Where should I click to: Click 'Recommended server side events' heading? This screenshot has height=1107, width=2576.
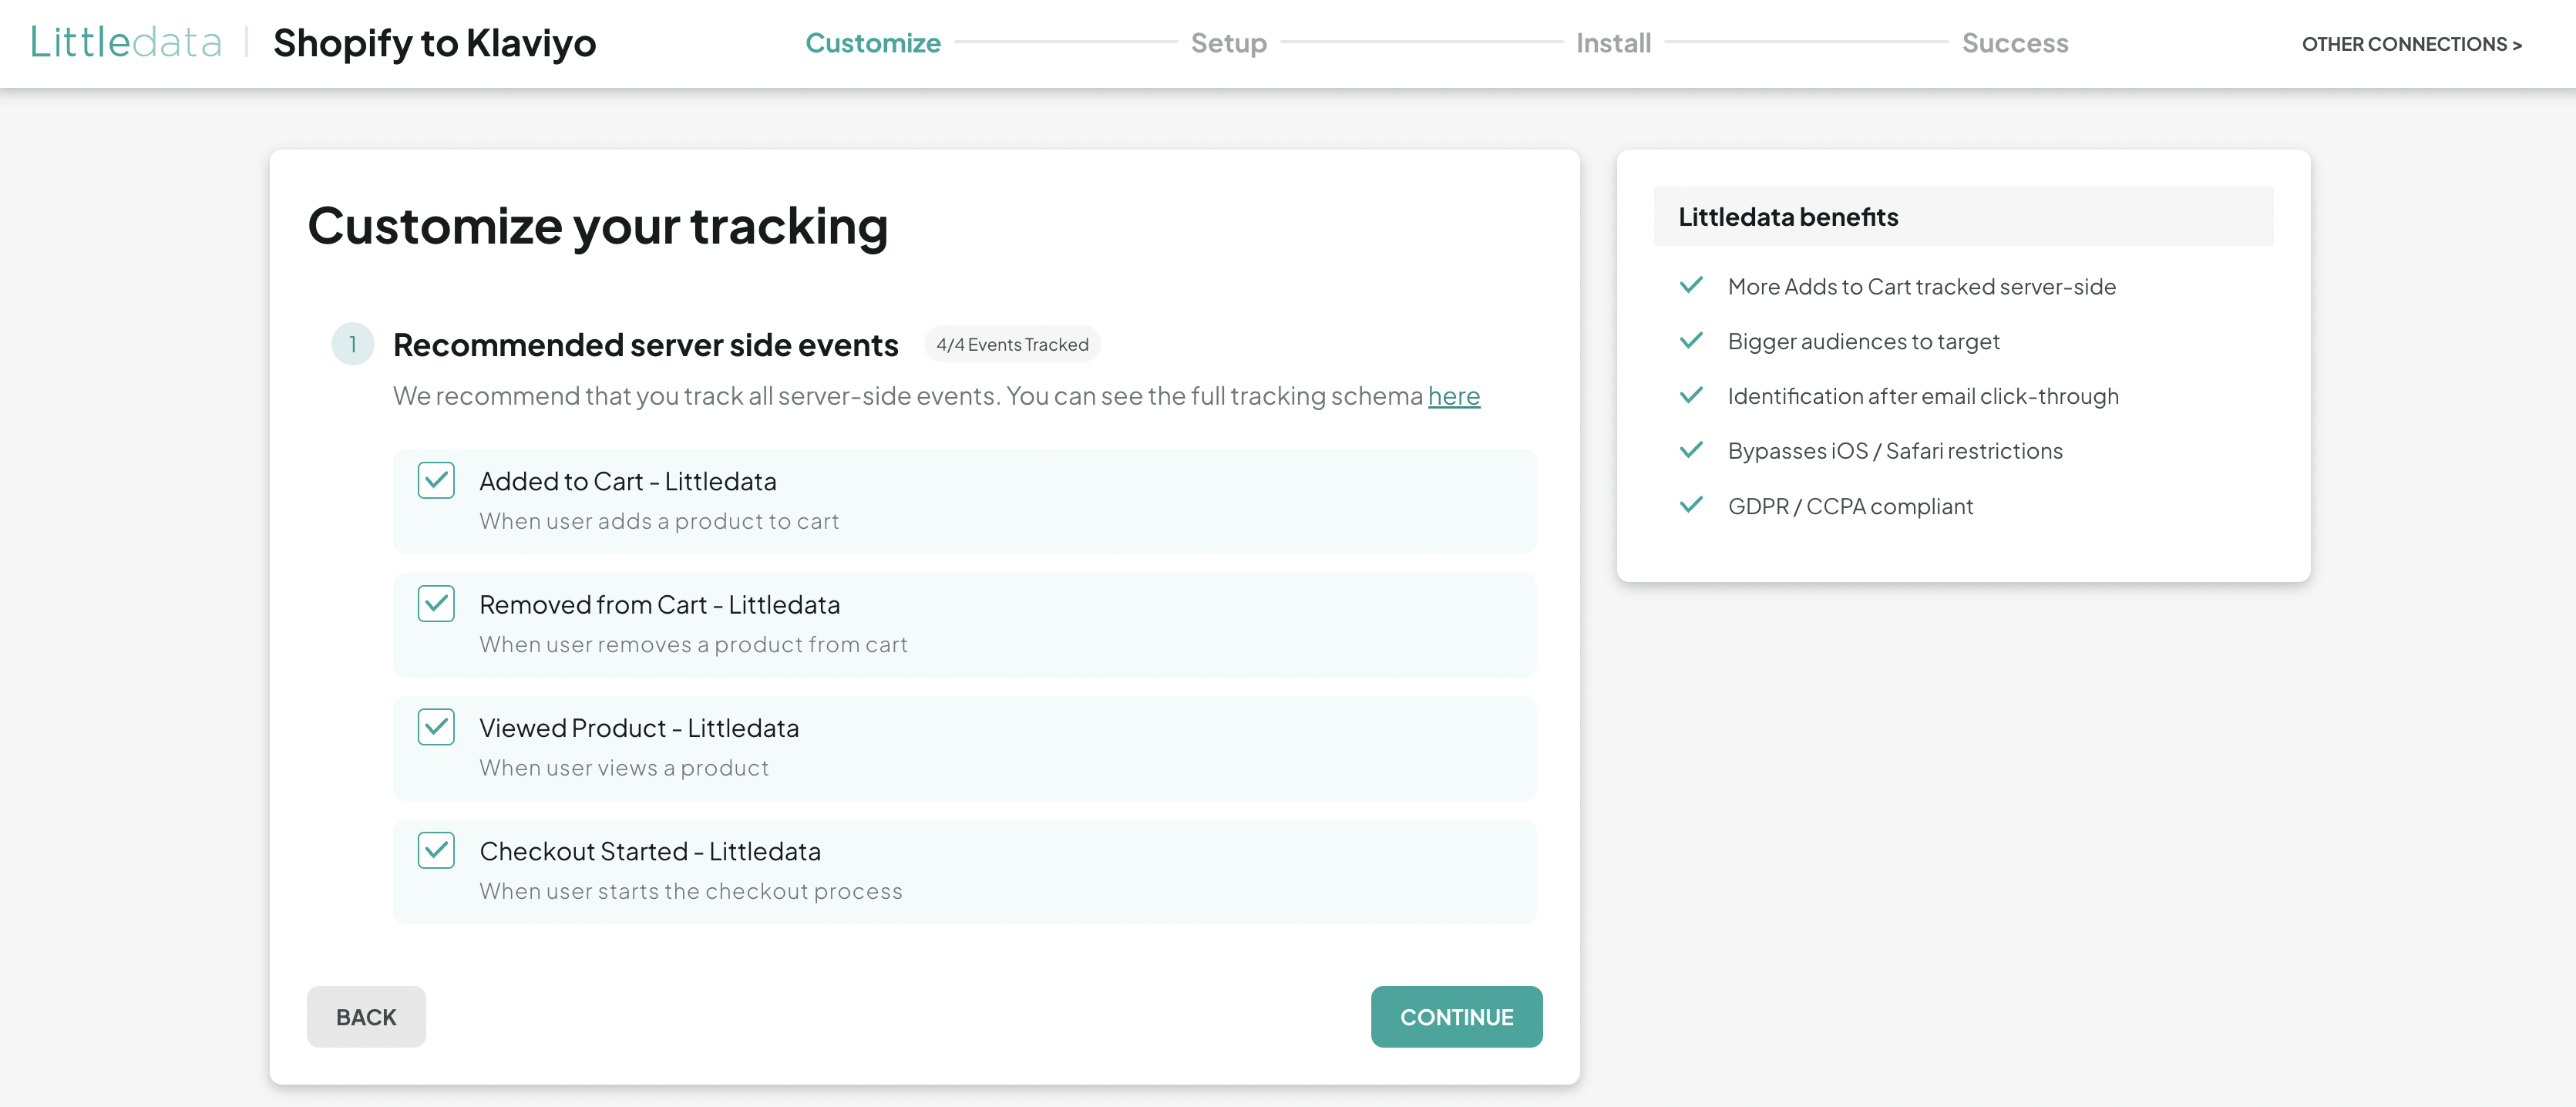click(x=645, y=345)
